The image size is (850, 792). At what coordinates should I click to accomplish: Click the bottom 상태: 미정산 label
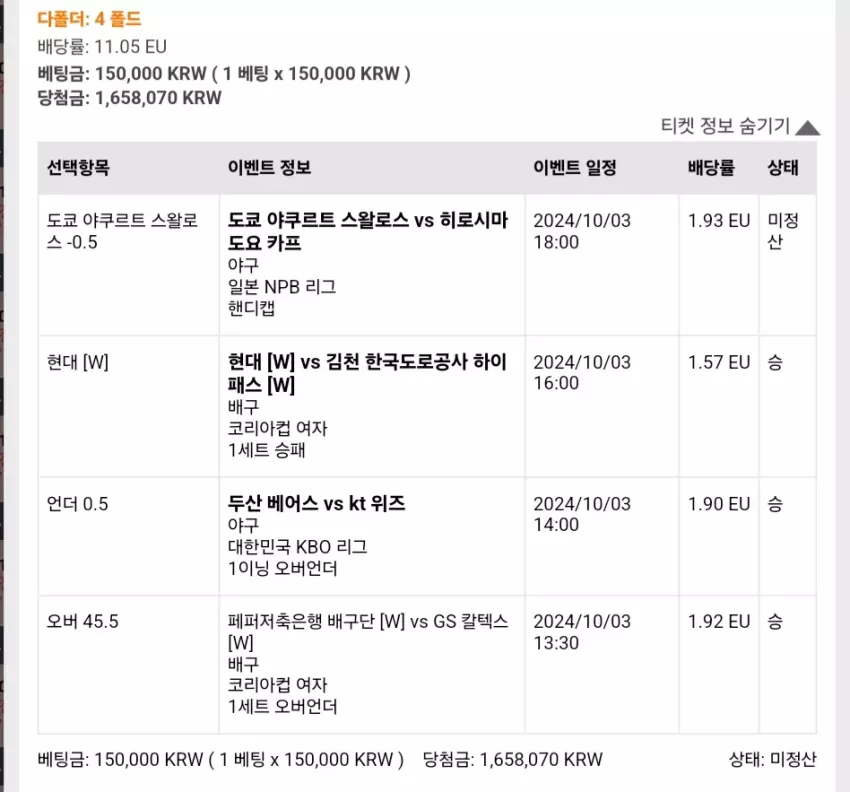772,759
